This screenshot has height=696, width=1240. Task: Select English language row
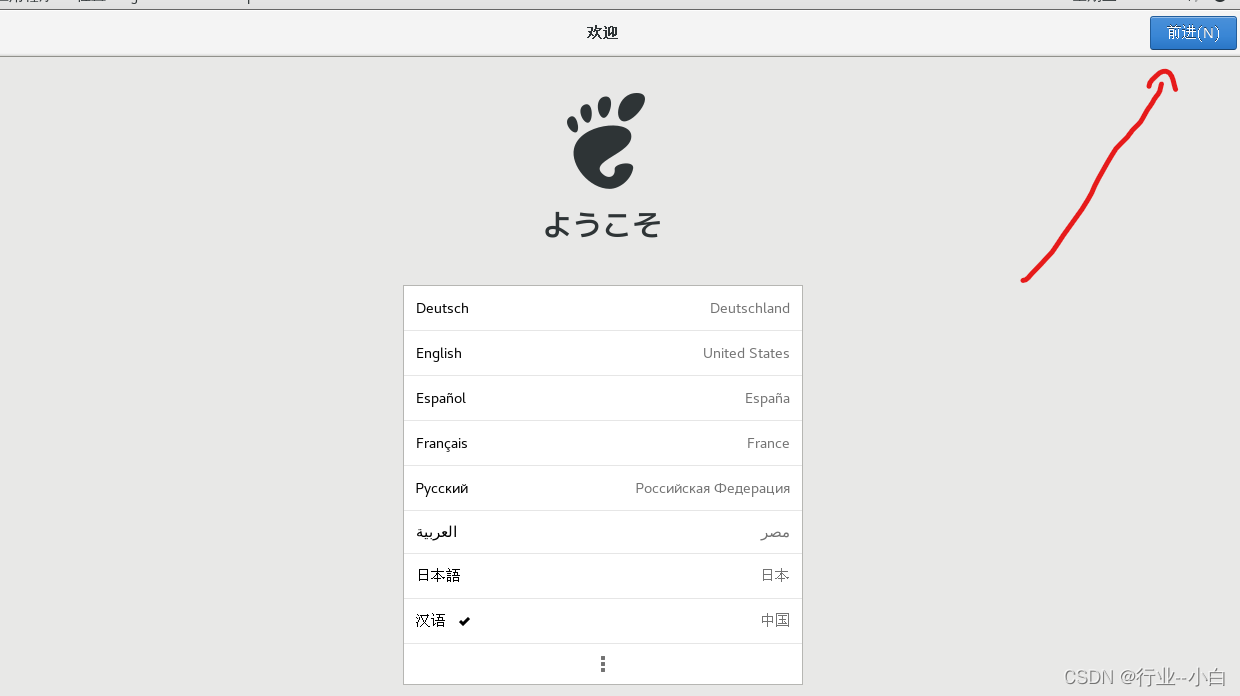coord(603,353)
